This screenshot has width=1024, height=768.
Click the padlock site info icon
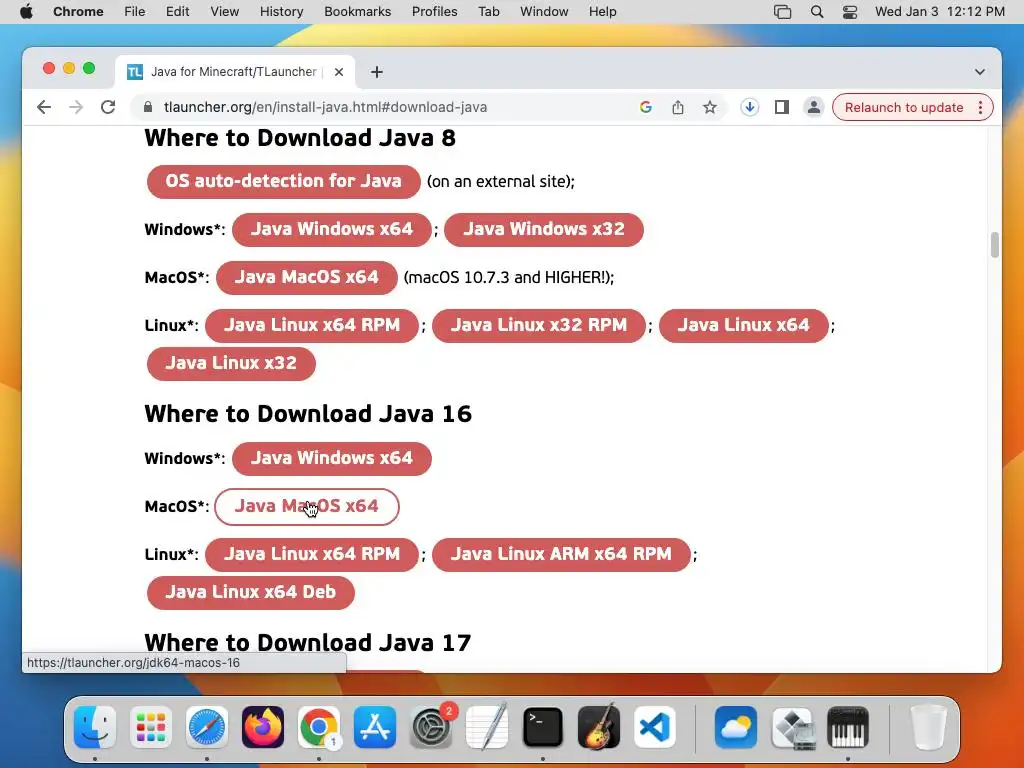[148, 107]
